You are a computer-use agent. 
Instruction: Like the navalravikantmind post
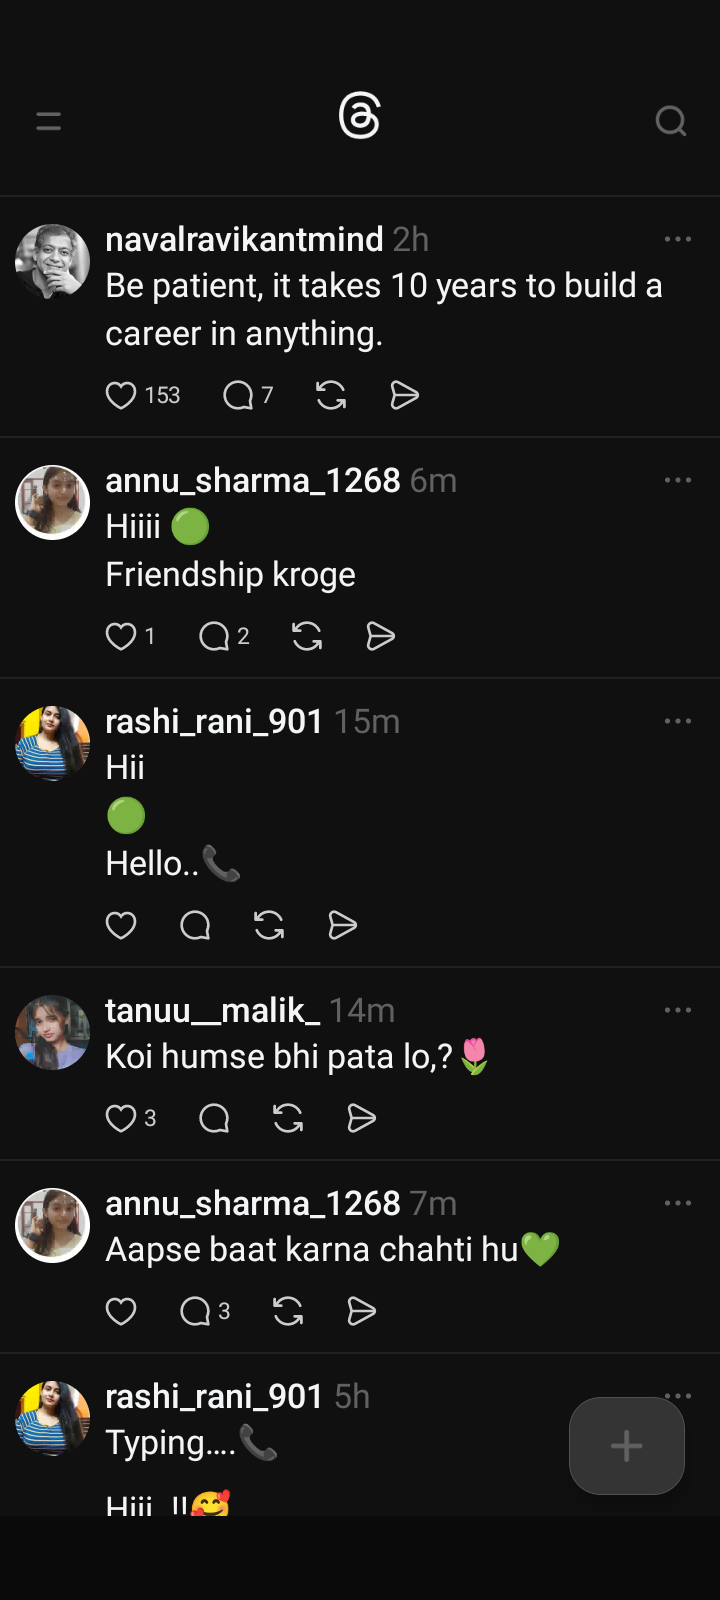(x=121, y=396)
